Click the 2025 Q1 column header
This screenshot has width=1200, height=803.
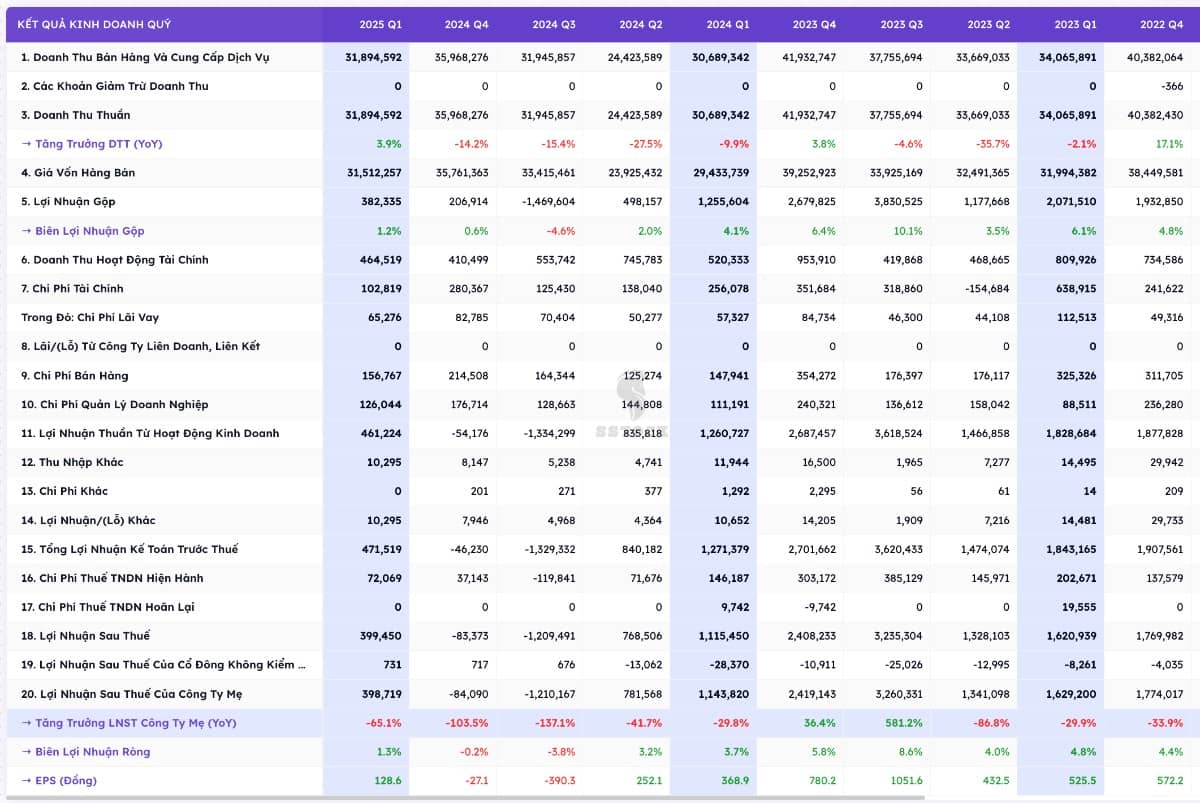pos(380,24)
